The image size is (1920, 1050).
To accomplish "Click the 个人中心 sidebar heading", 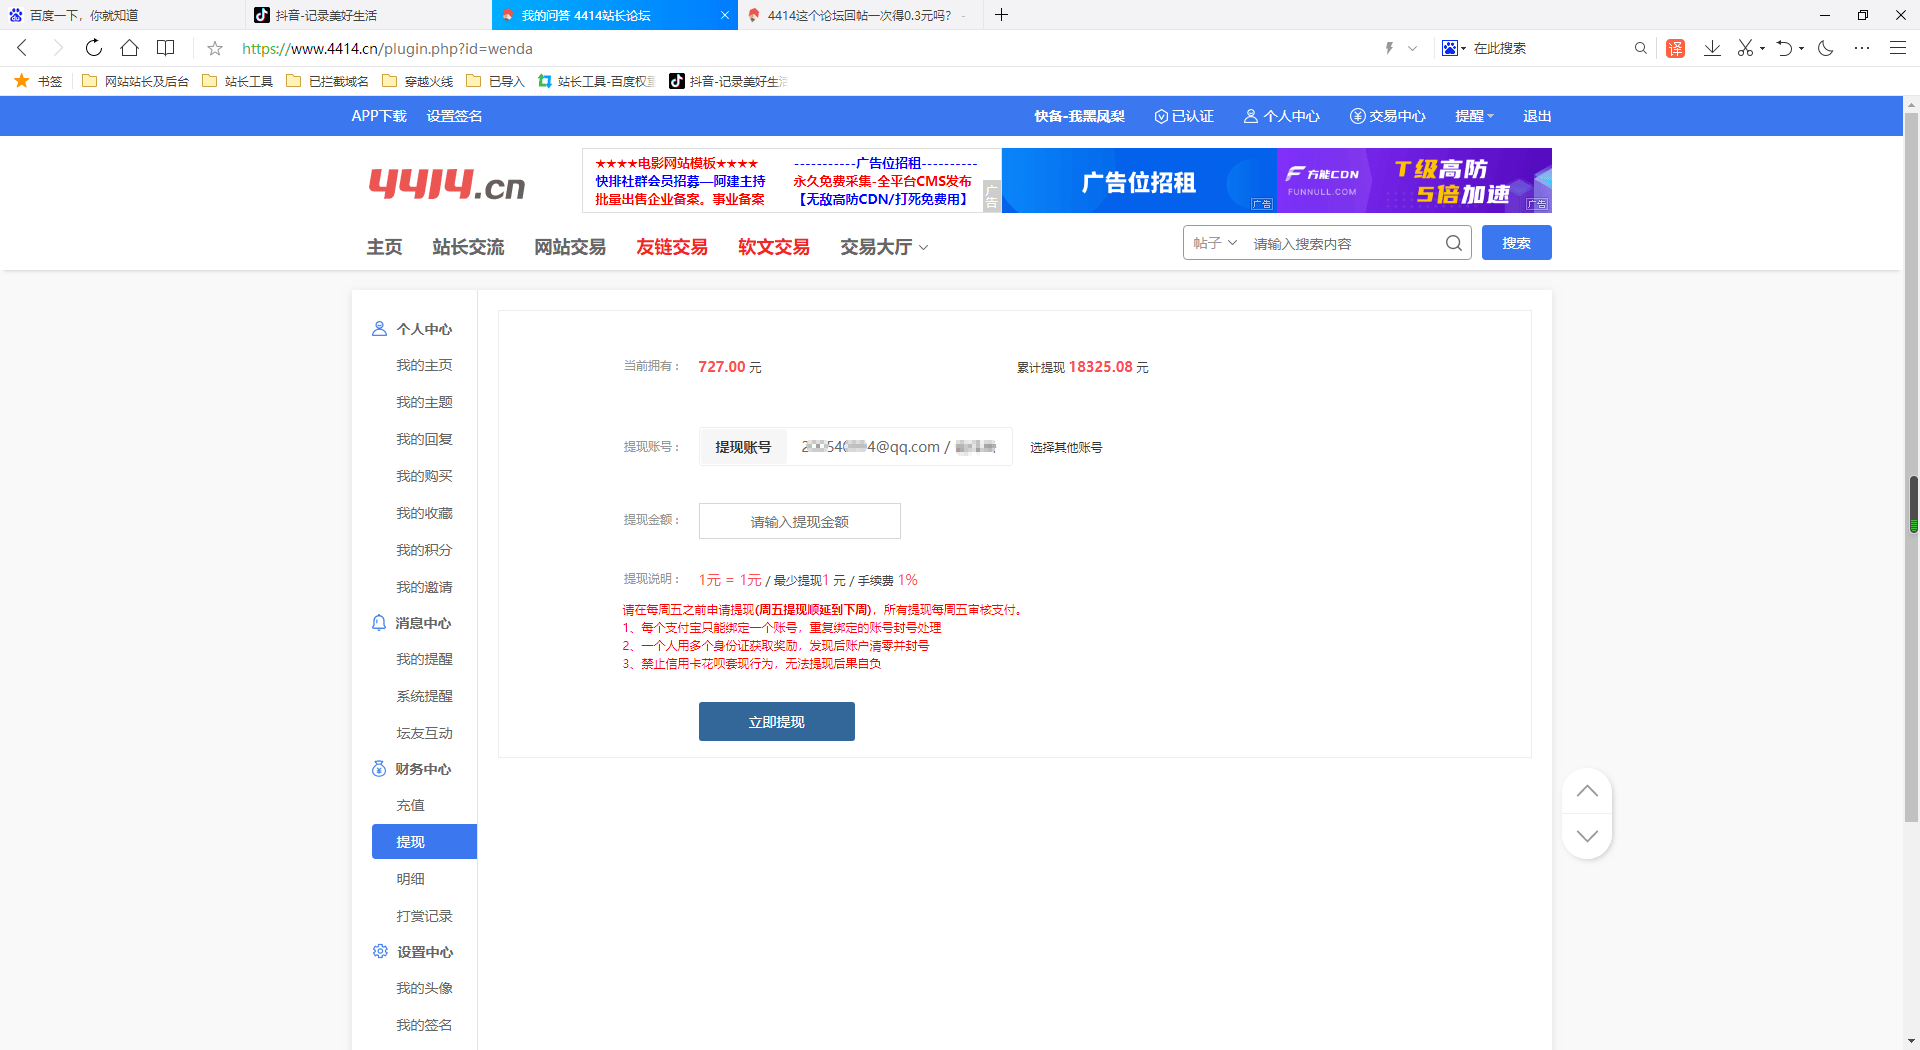I will (x=423, y=329).
